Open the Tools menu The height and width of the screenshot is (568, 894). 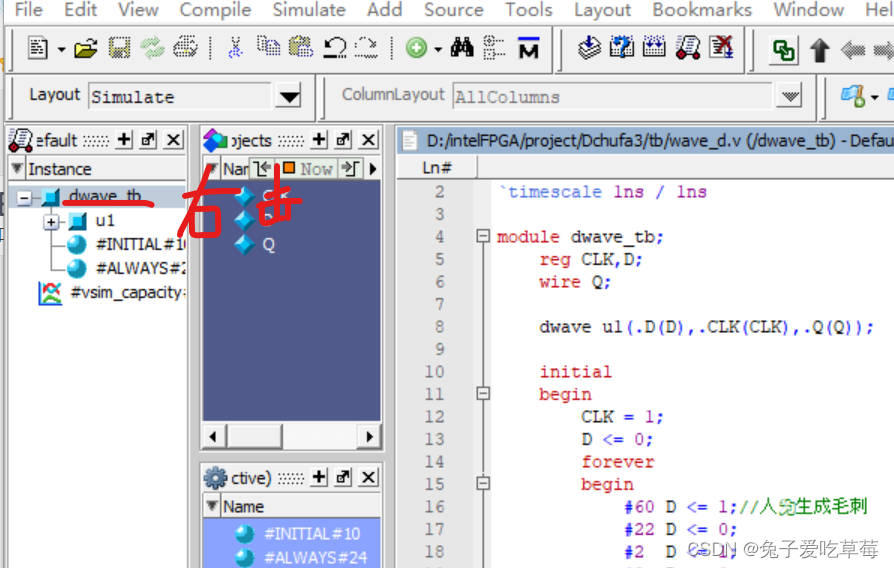coord(529,10)
